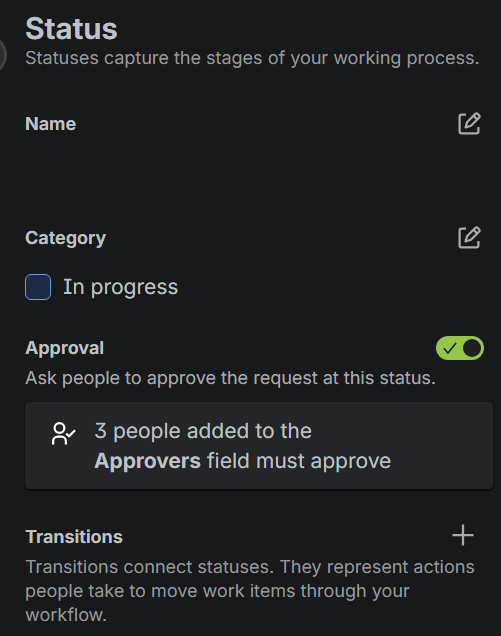The width and height of the screenshot is (501, 636).
Task: Click the Status panel heading
Action: coord(71,29)
